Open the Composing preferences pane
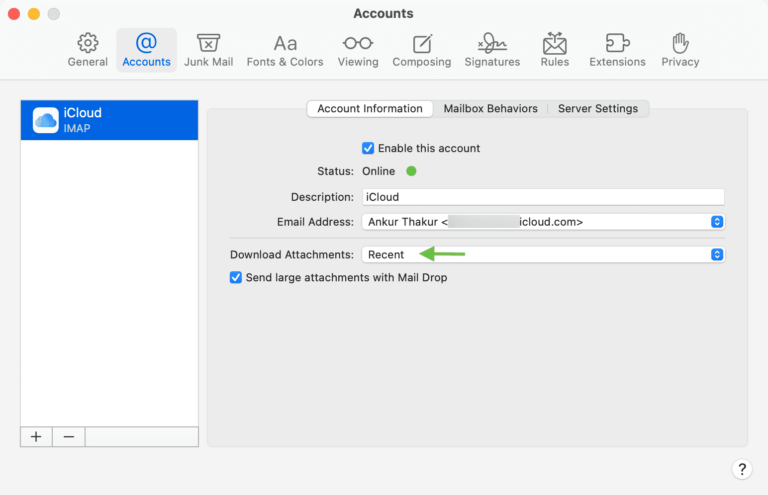Viewport: 768px width, 495px height. 422,50
